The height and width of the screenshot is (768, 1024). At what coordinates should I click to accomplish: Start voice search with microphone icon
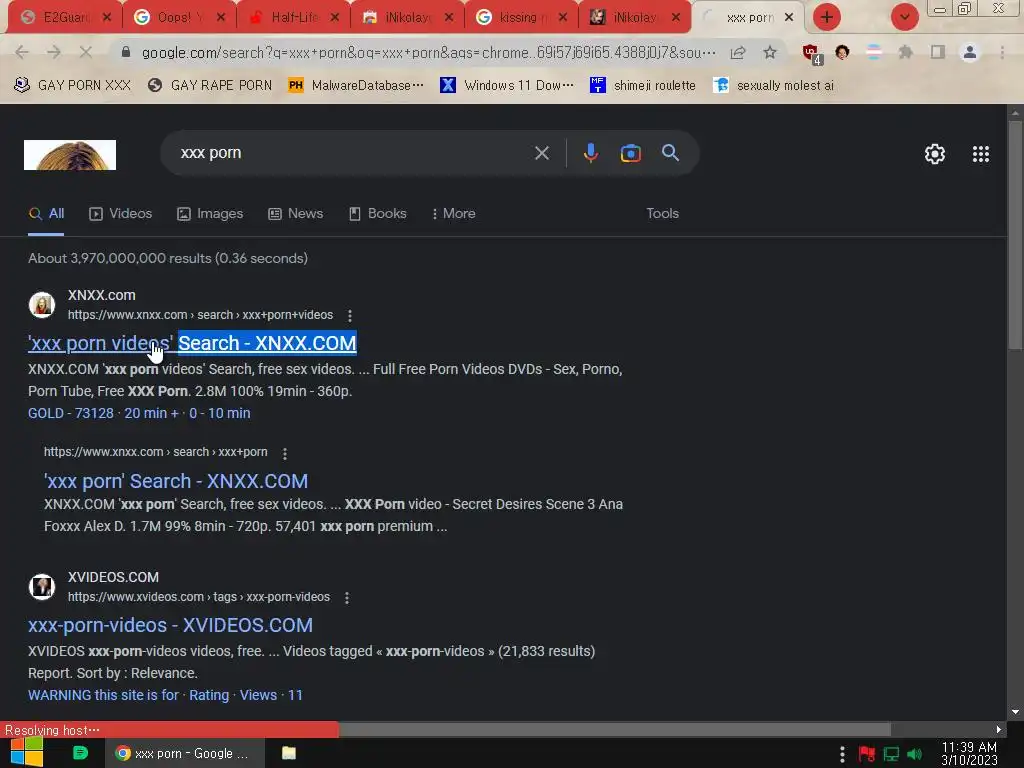pyautogui.click(x=590, y=153)
